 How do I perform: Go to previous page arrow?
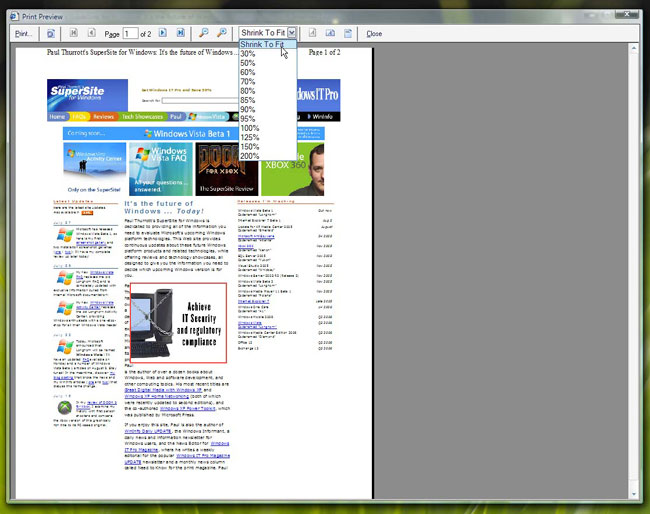(93, 33)
